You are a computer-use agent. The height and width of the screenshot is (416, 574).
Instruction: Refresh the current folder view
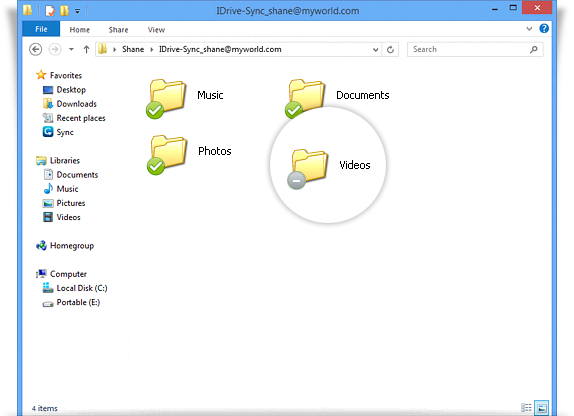point(390,49)
